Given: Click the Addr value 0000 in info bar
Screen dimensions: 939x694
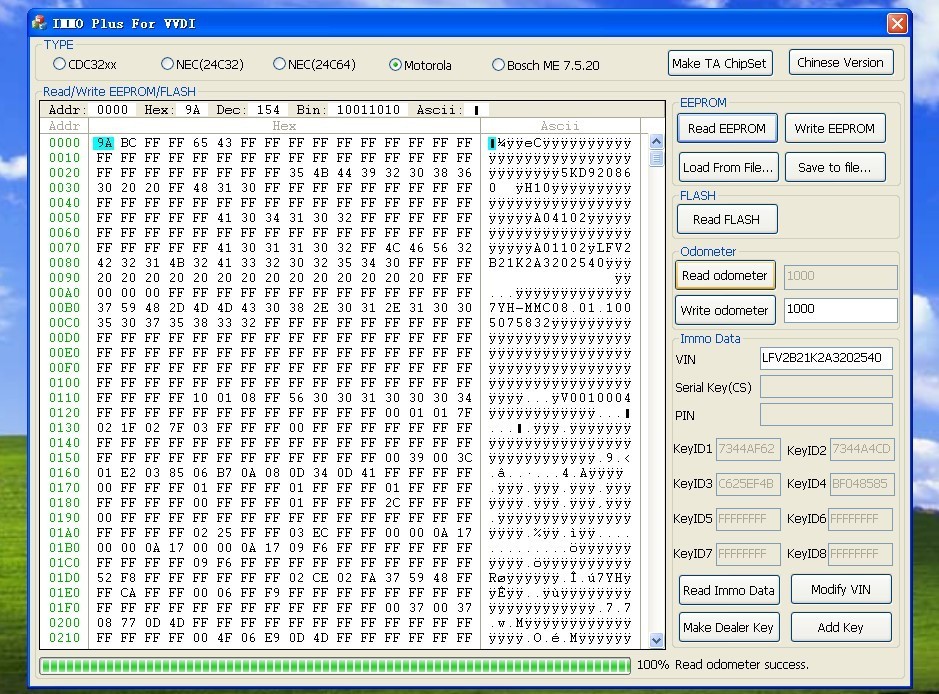Looking at the screenshot, I should pos(113,110).
